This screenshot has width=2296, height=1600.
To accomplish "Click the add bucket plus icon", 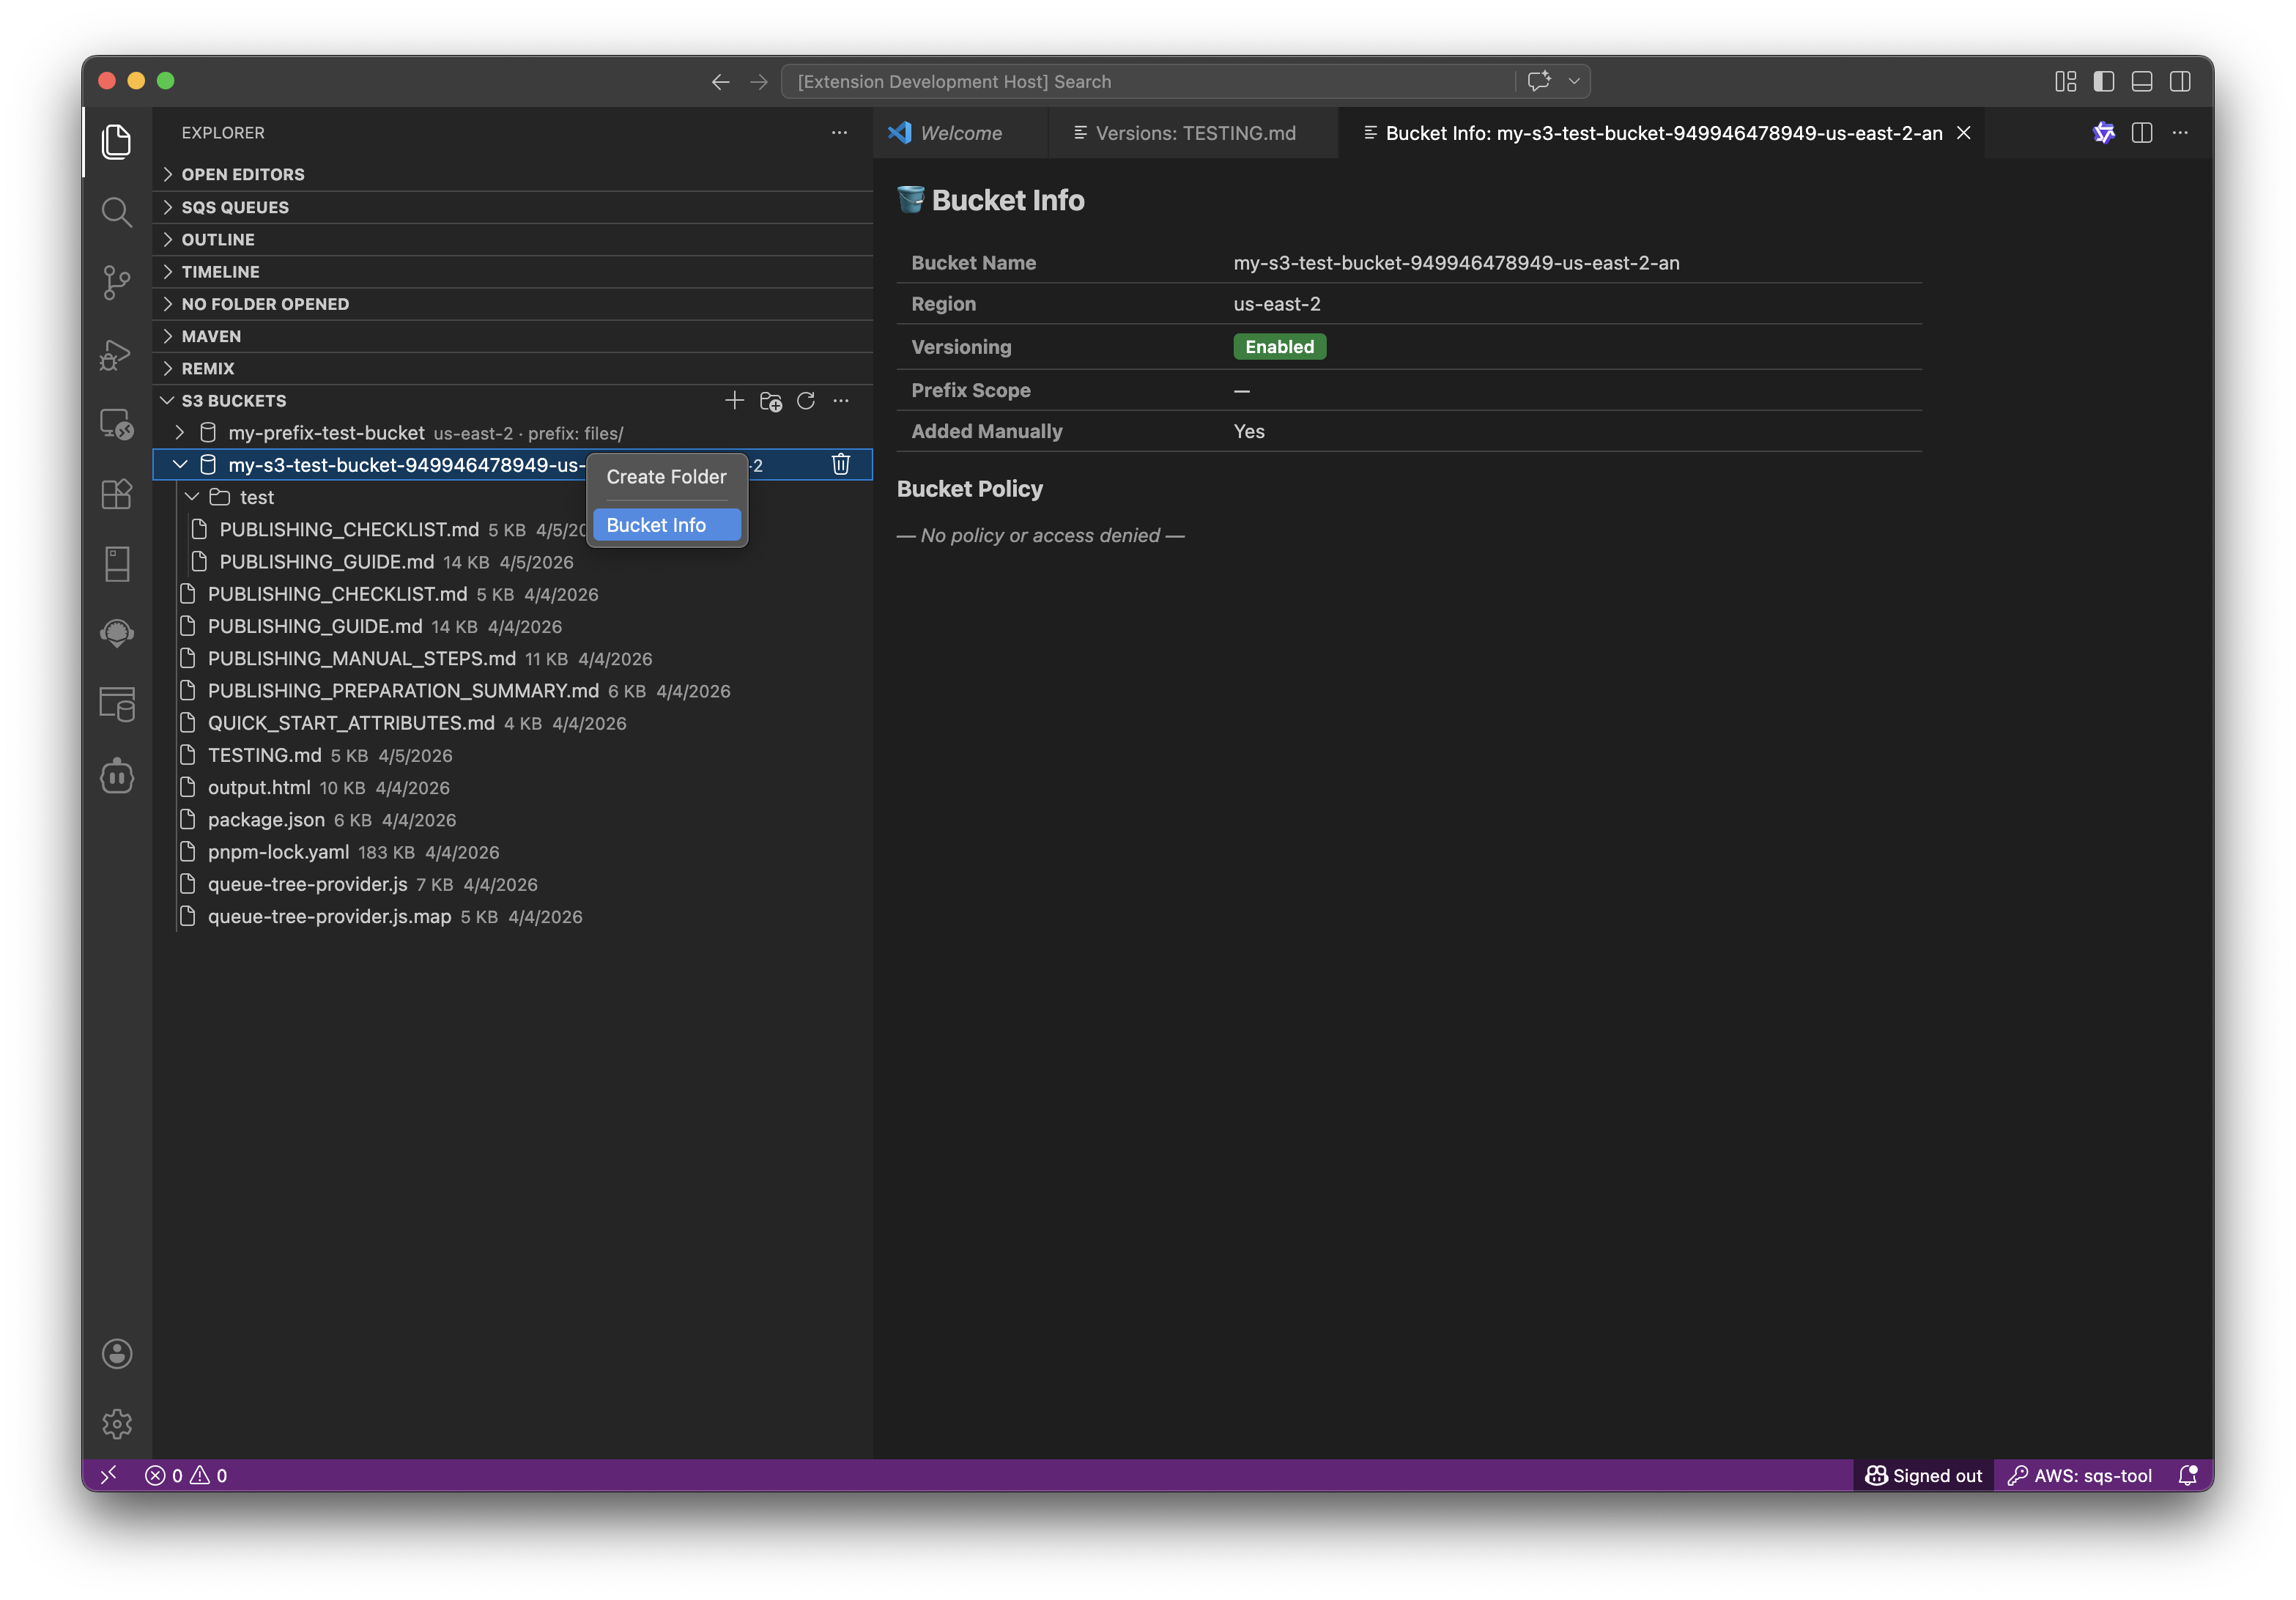I will (x=734, y=401).
